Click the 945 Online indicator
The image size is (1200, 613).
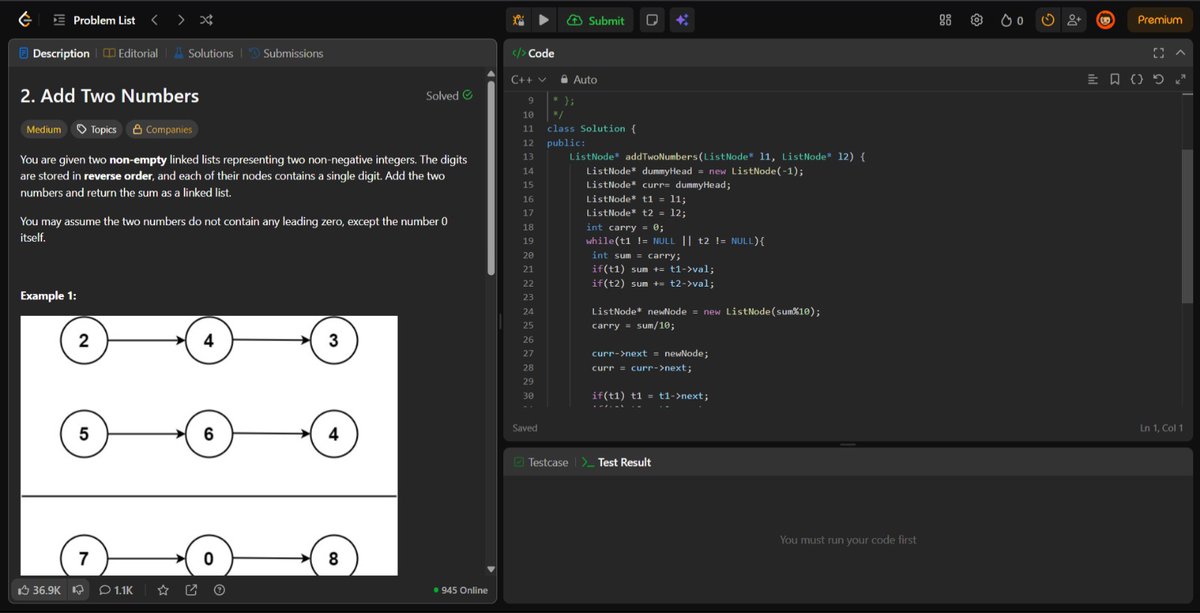pos(461,590)
